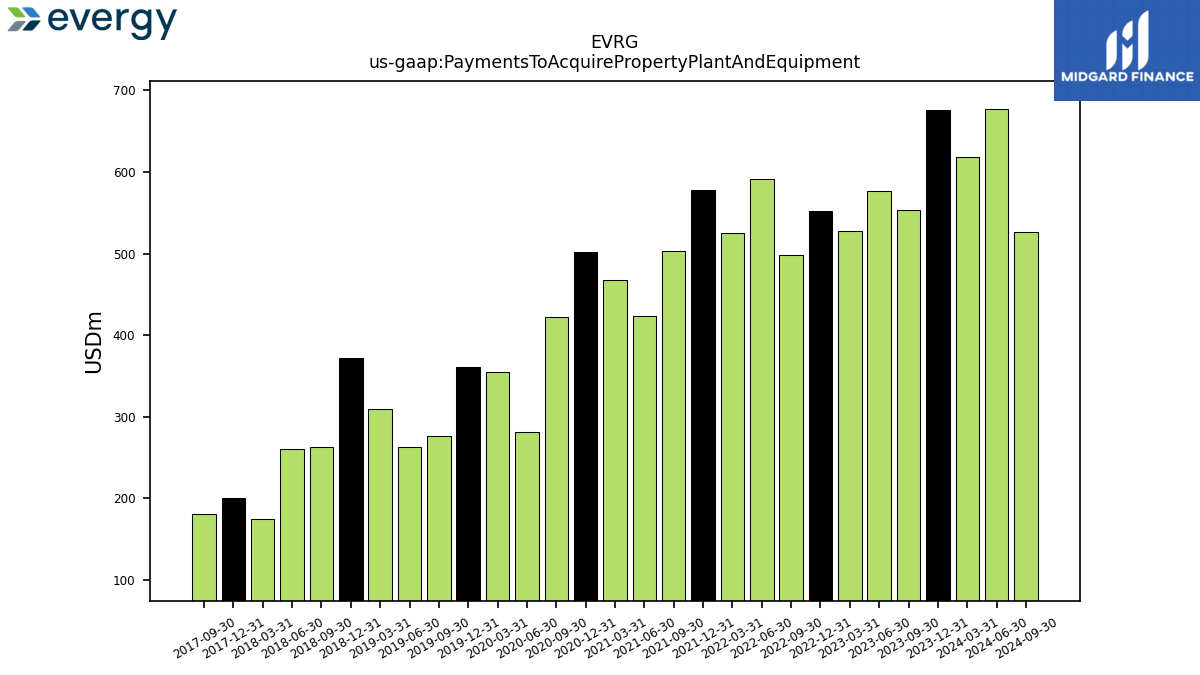The width and height of the screenshot is (1200, 675).
Task: Click the 500 y-axis tick label
Action: click(x=126, y=254)
